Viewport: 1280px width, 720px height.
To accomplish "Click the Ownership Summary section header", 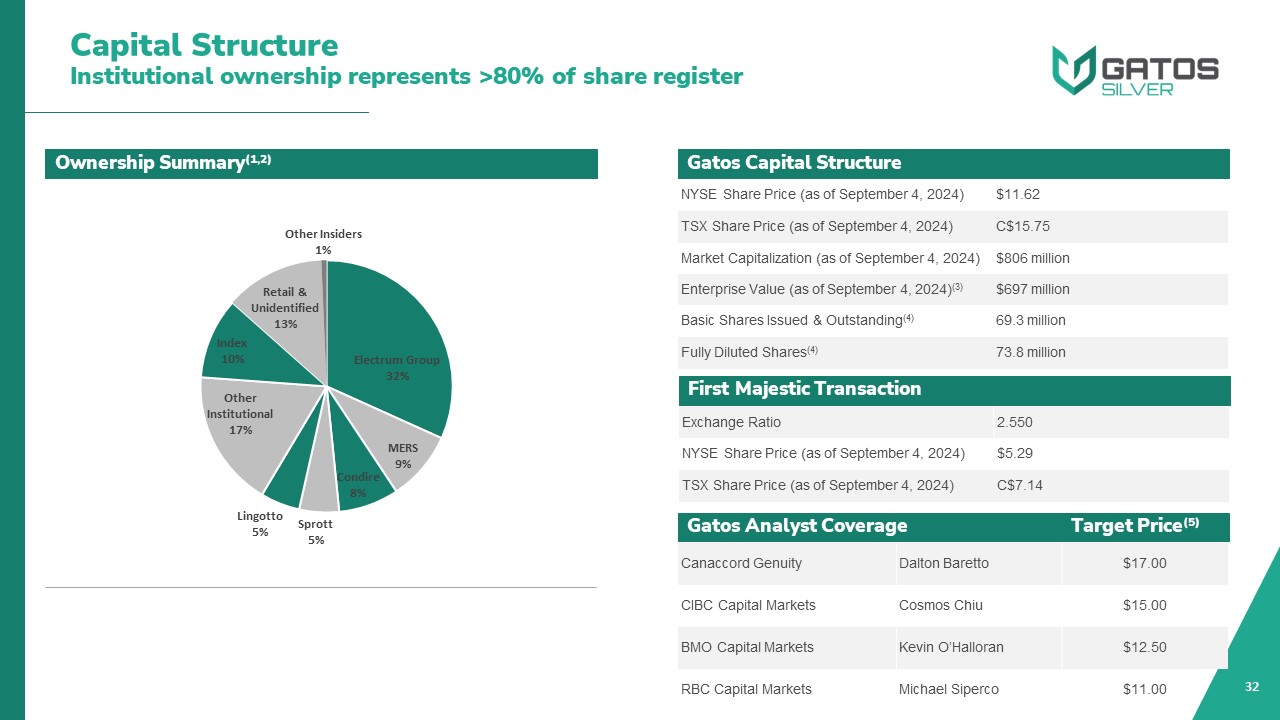I will [163, 163].
